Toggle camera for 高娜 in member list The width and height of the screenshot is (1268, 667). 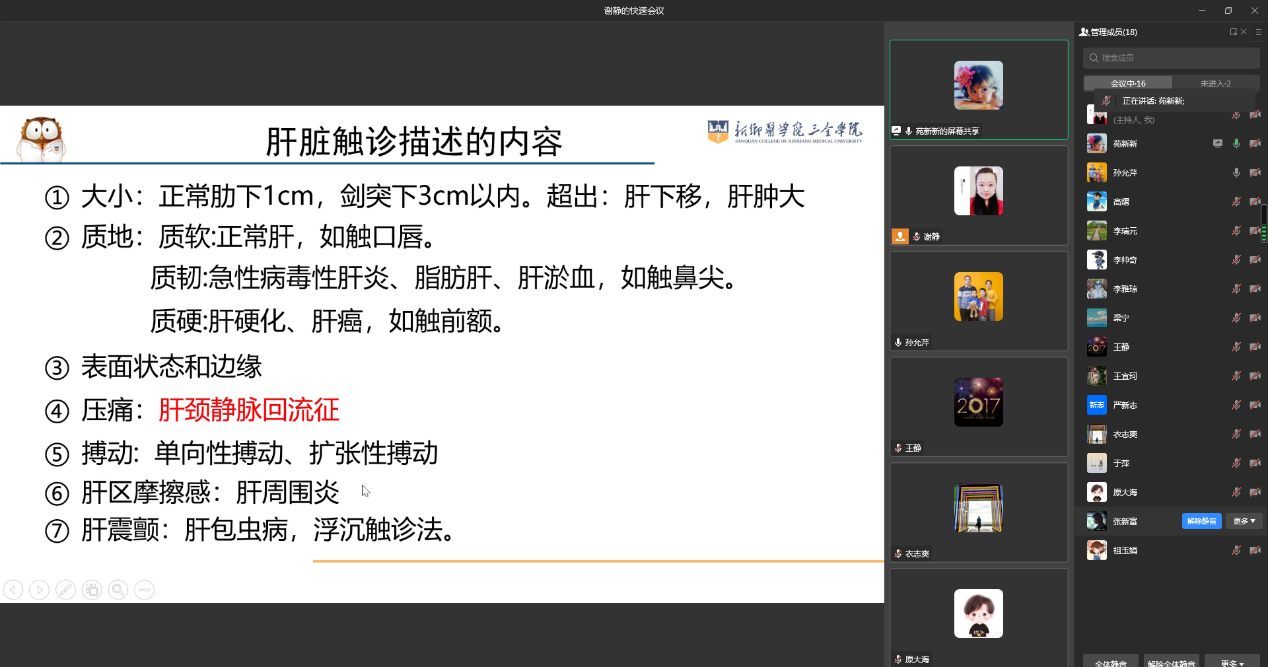pyautogui.click(x=1254, y=202)
